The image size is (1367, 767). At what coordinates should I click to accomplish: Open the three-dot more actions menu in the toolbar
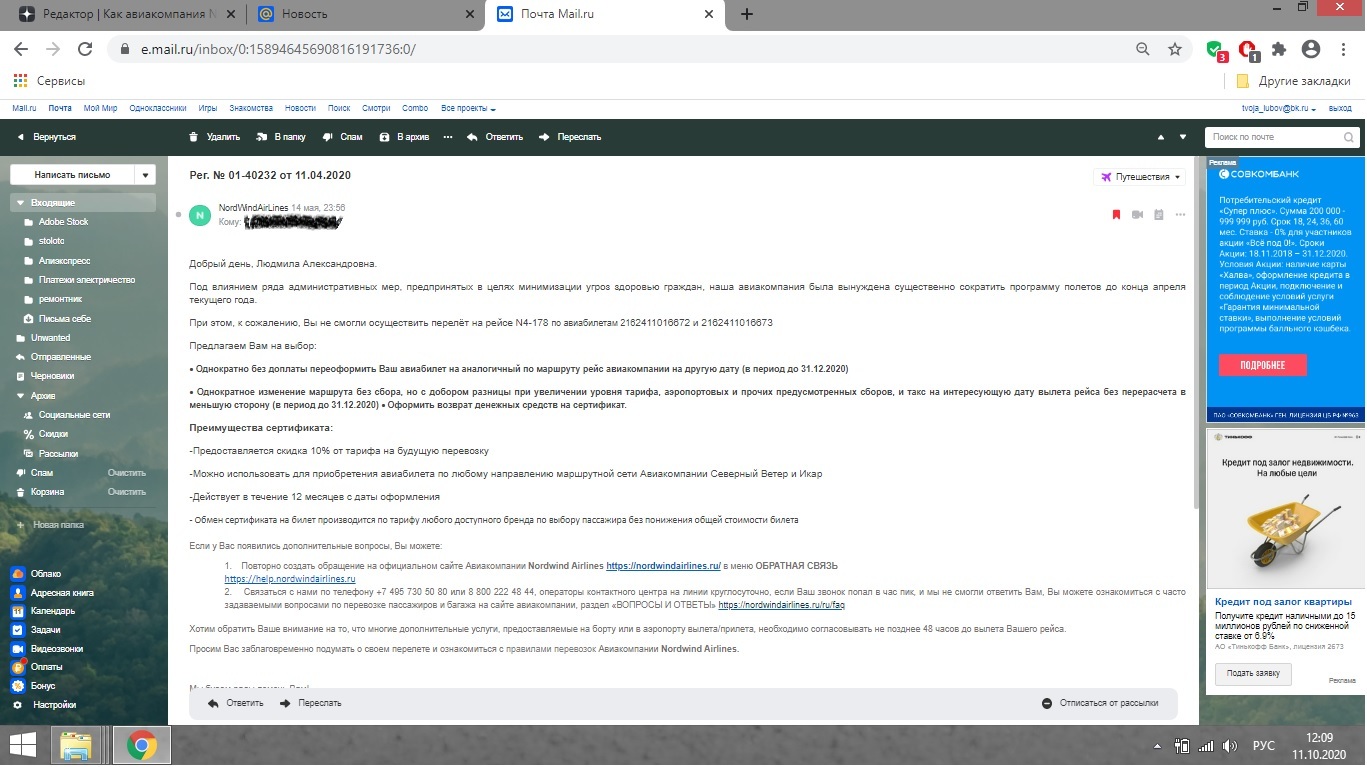click(x=448, y=137)
